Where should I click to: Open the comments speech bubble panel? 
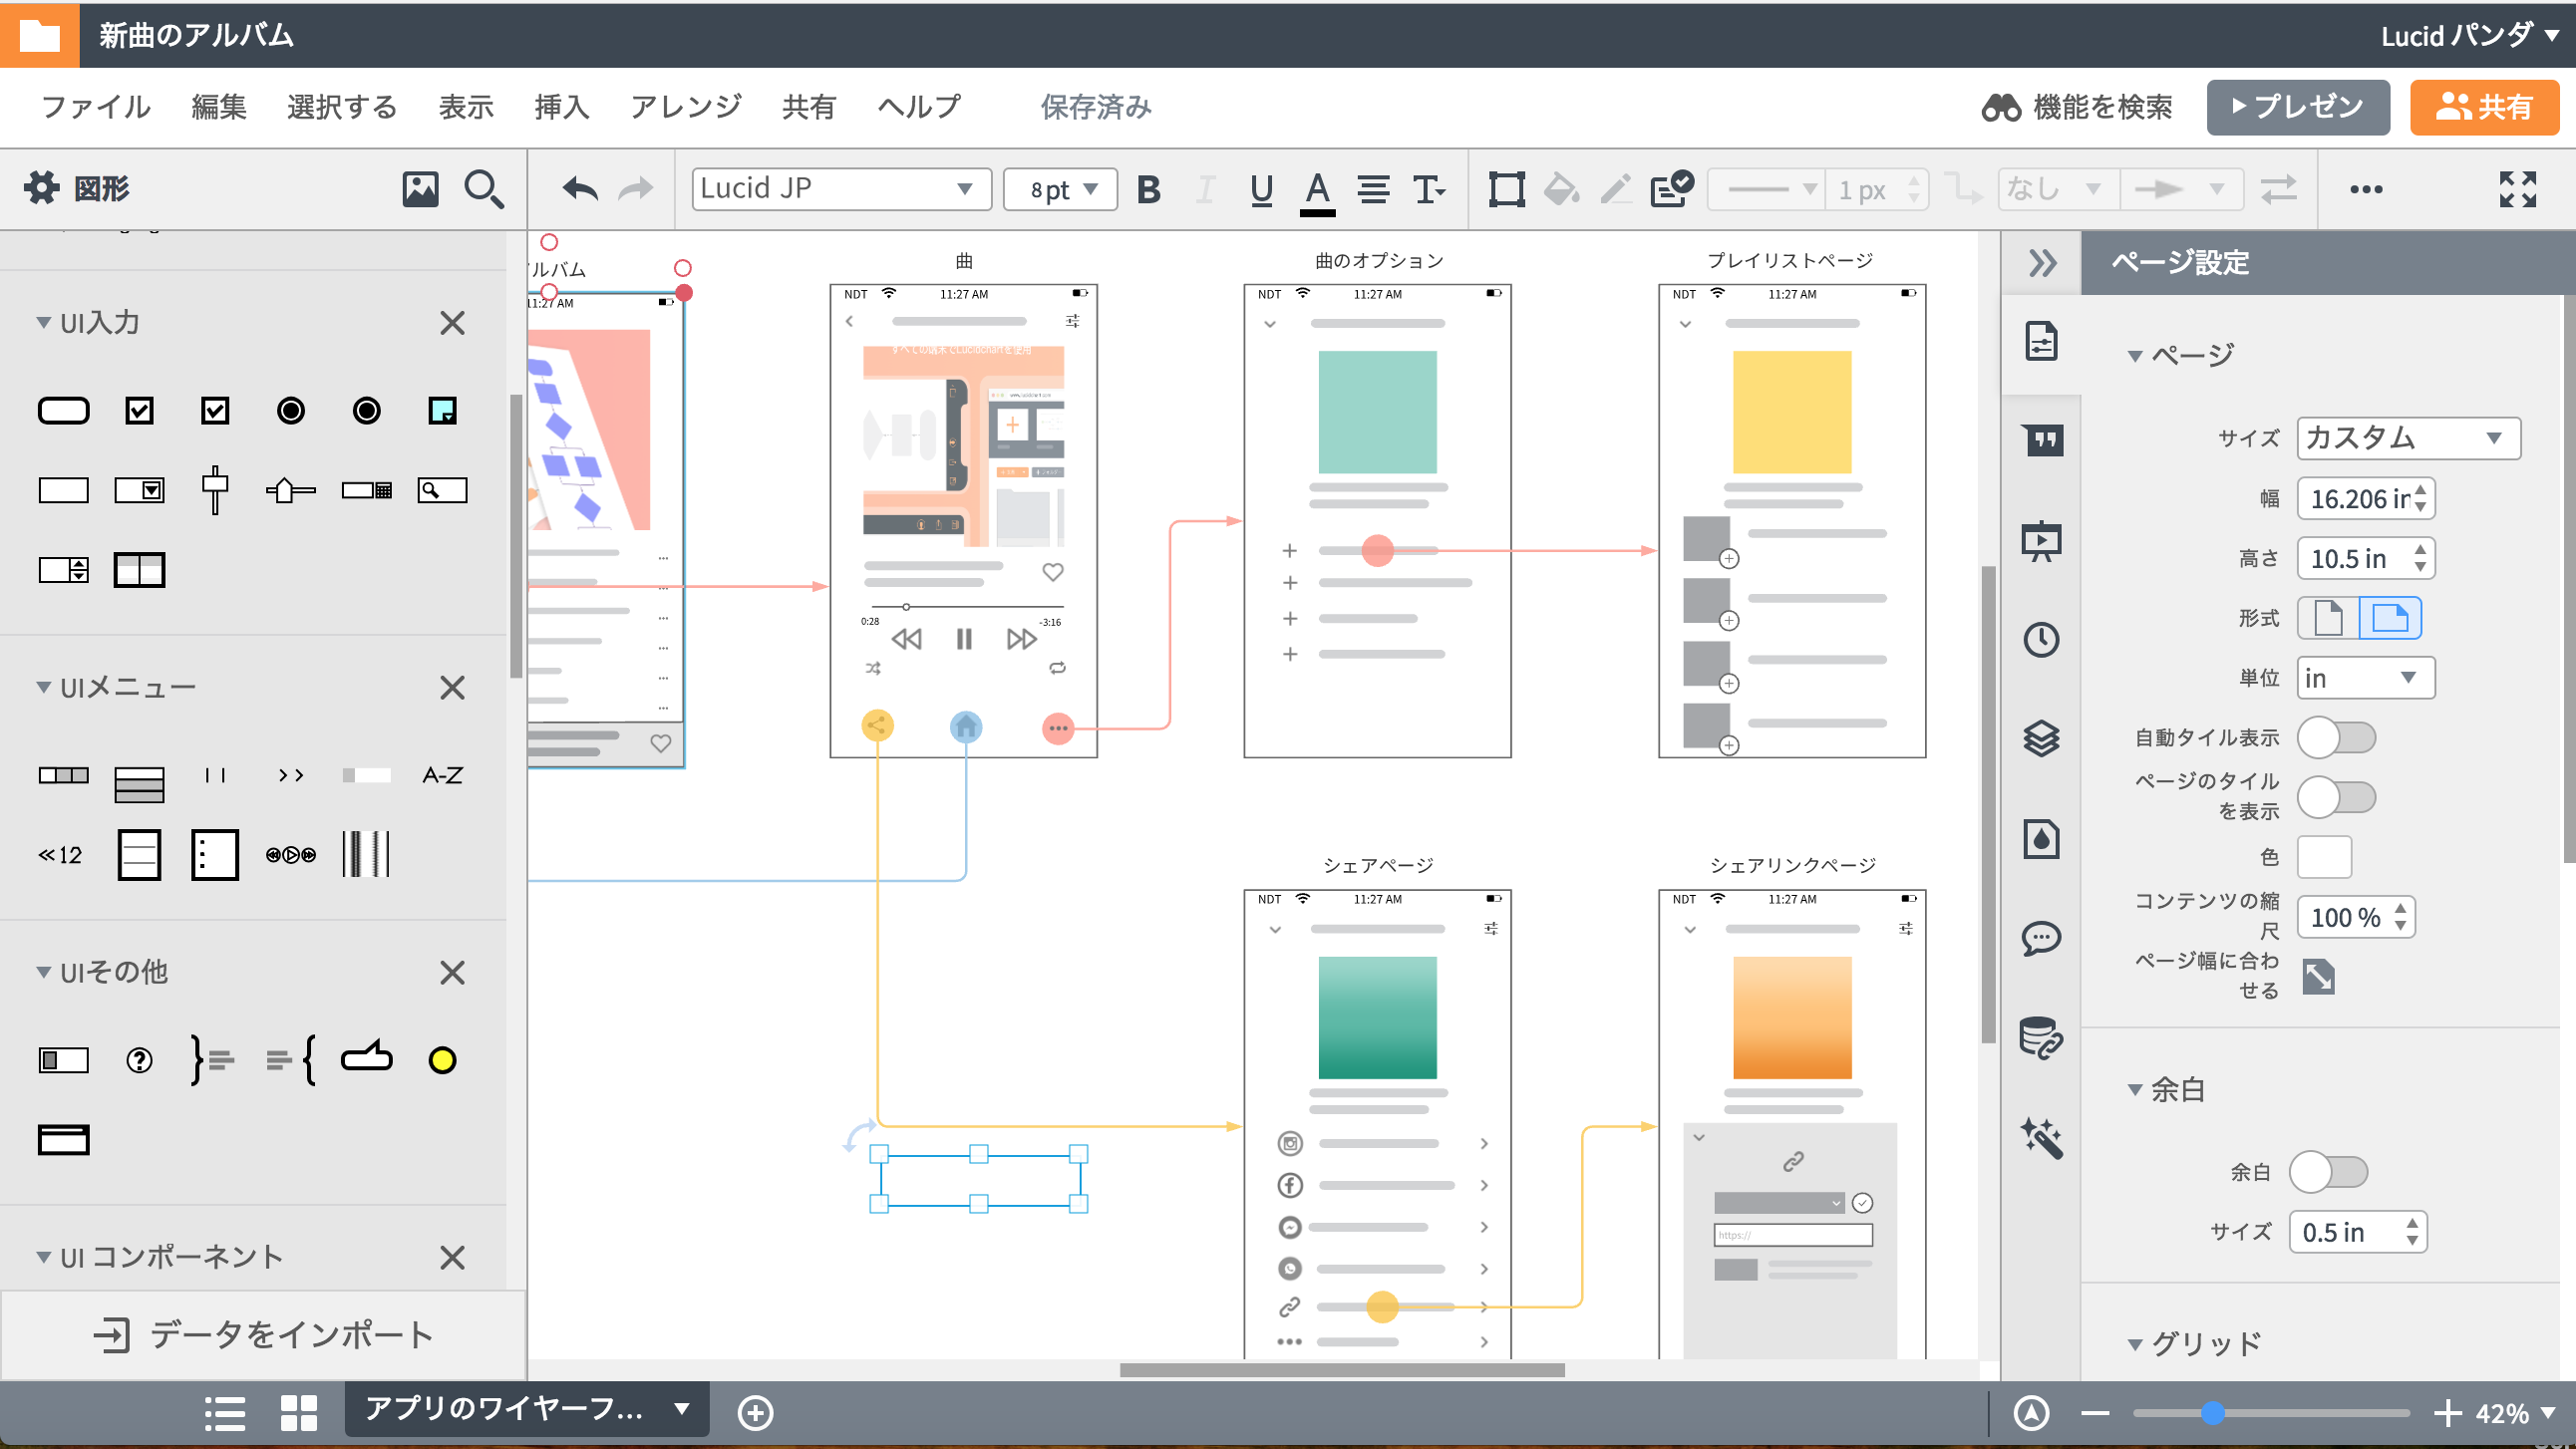tap(2040, 938)
